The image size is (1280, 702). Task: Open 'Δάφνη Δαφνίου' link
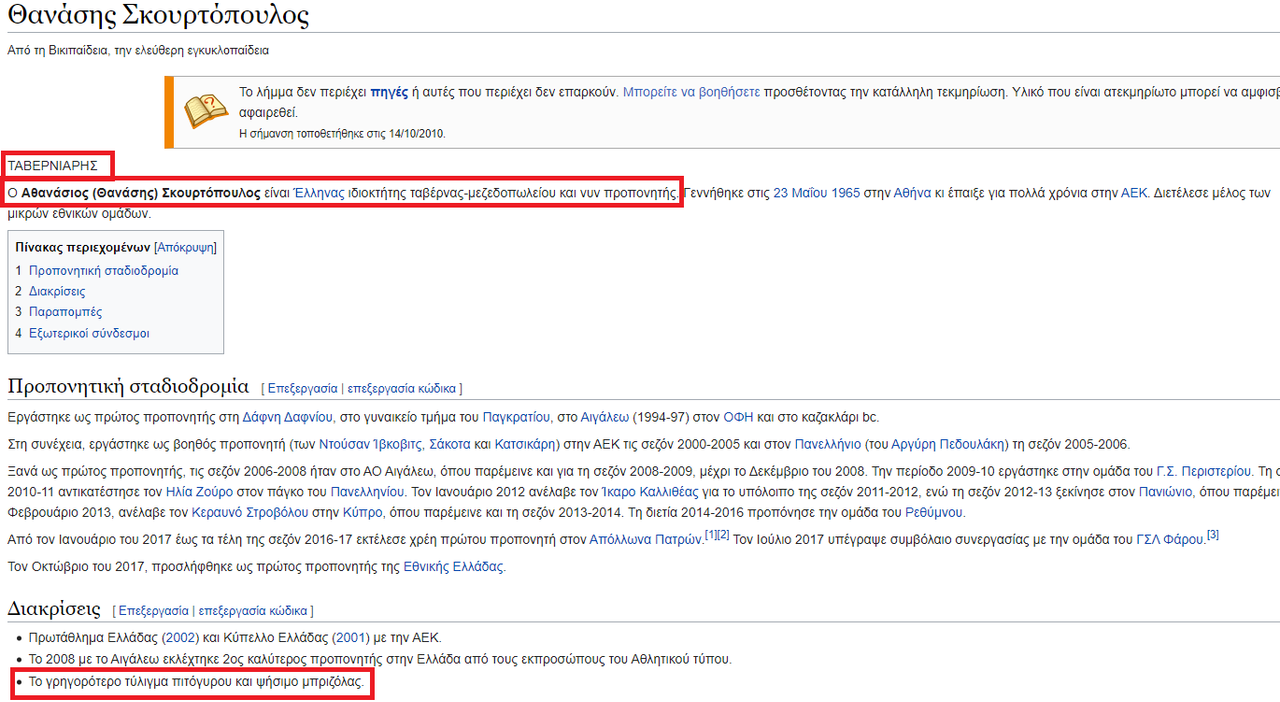287,417
